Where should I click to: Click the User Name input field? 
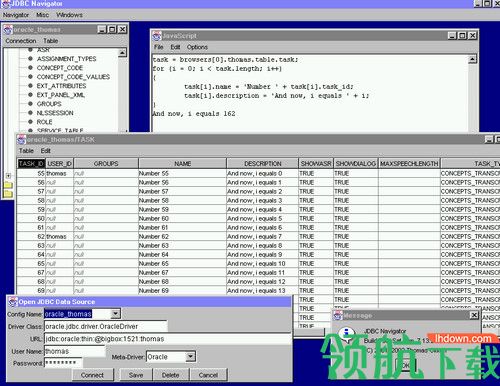(75, 351)
